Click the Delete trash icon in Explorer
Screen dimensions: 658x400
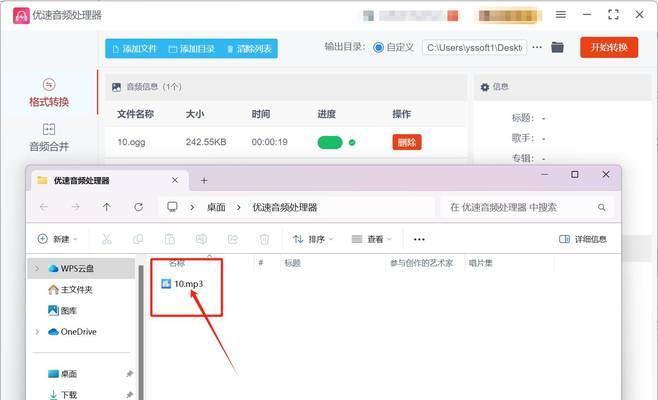click(264, 239)
